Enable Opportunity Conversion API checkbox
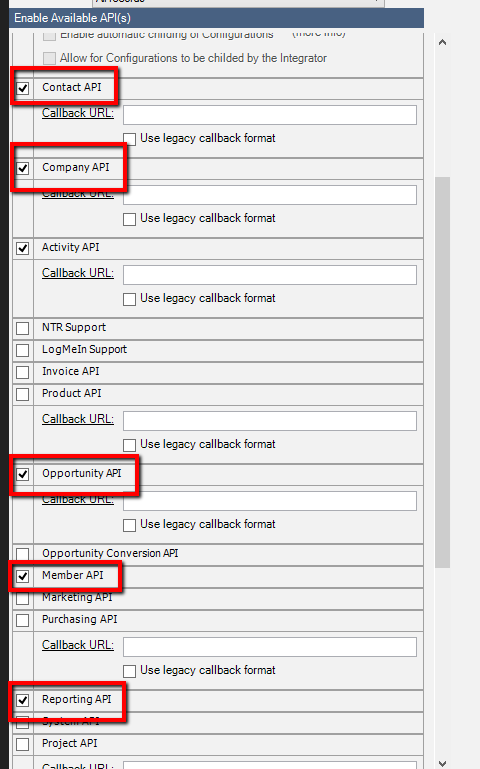This screenshot has width=480, height=769. click(x=23, y=554)
